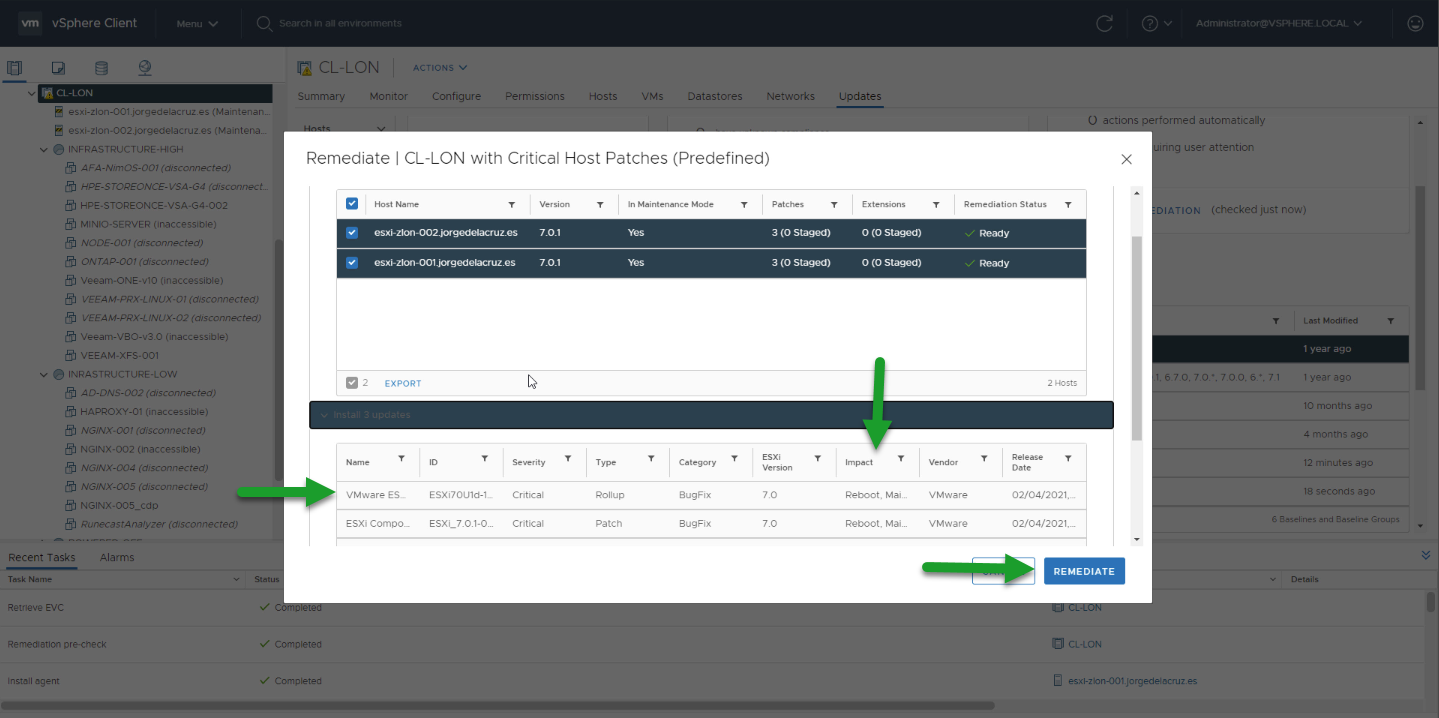Switch to the Summary tab
The height and width of the screenshot is (718, 1439).
[321, 96]
